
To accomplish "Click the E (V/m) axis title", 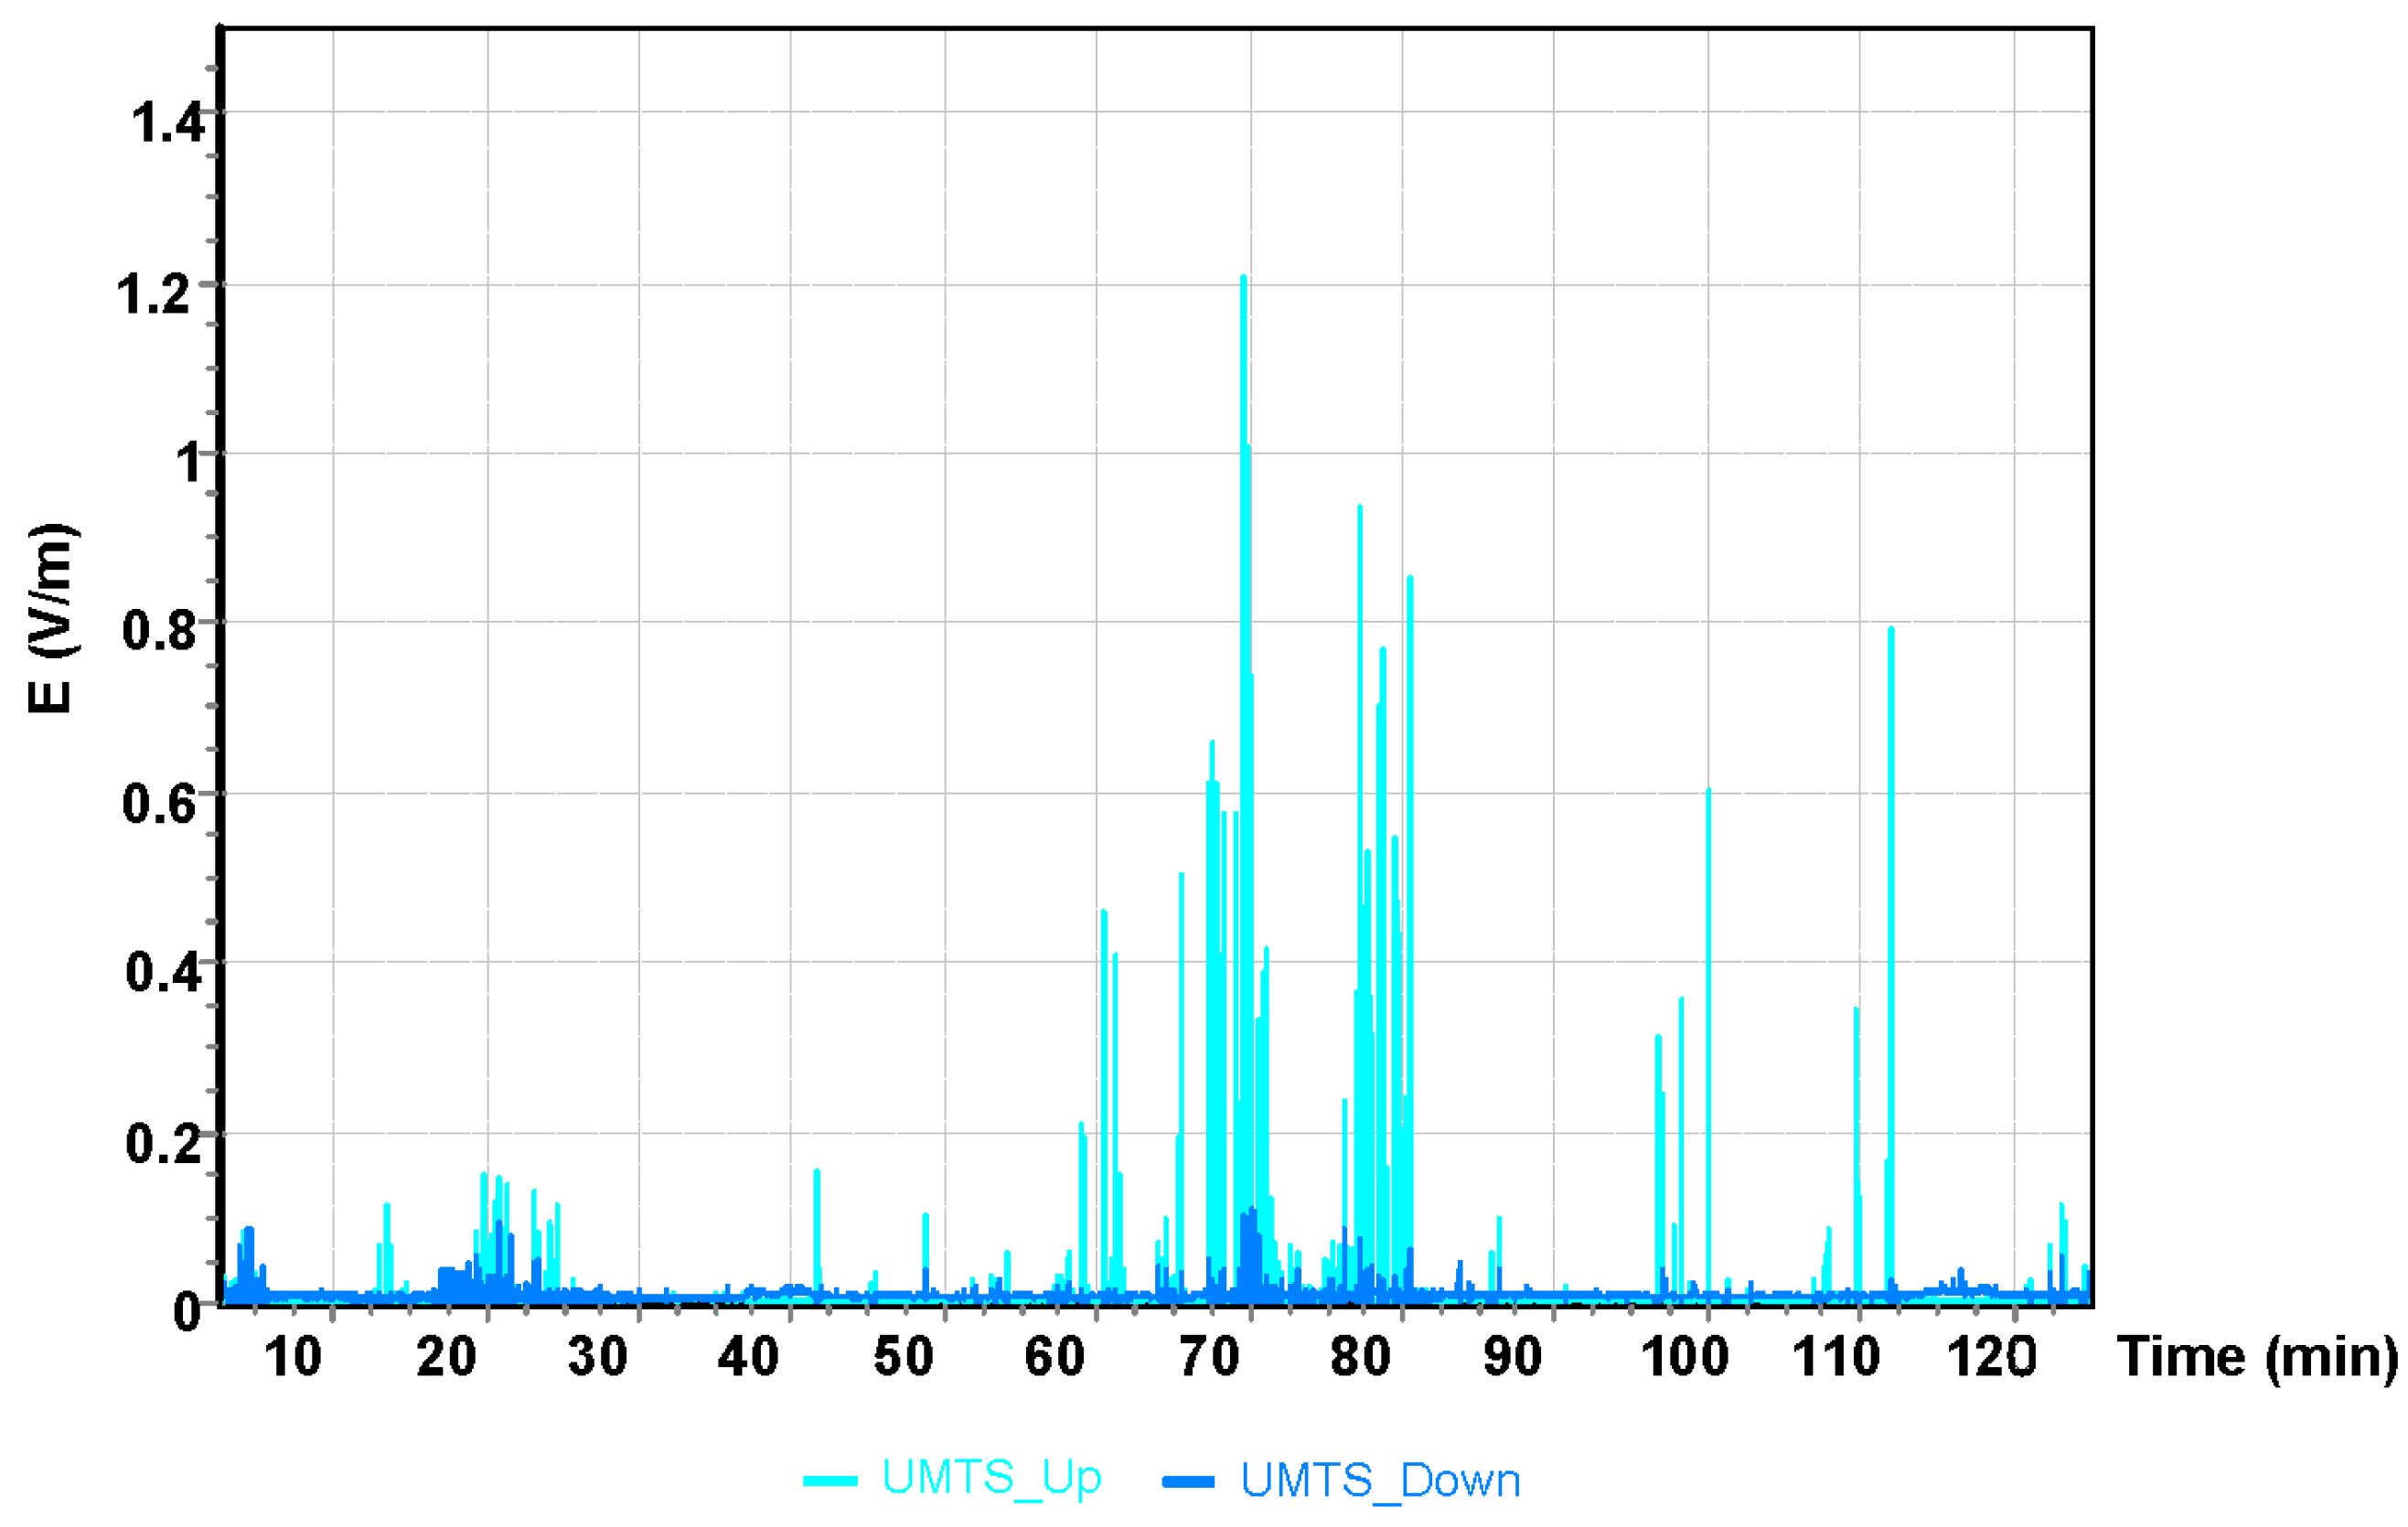I will point(50,619).
